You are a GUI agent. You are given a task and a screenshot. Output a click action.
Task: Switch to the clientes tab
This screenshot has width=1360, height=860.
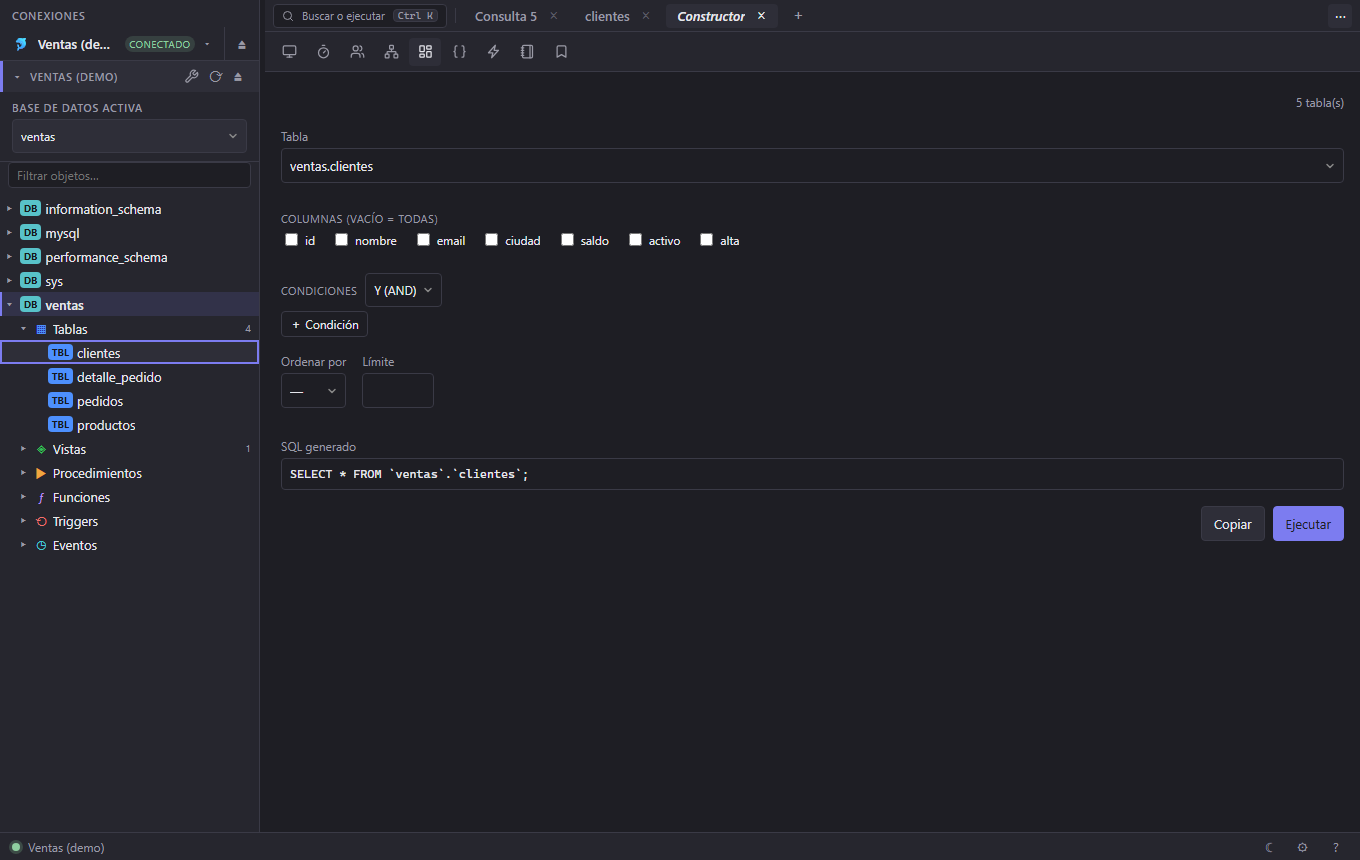point(607,16)
